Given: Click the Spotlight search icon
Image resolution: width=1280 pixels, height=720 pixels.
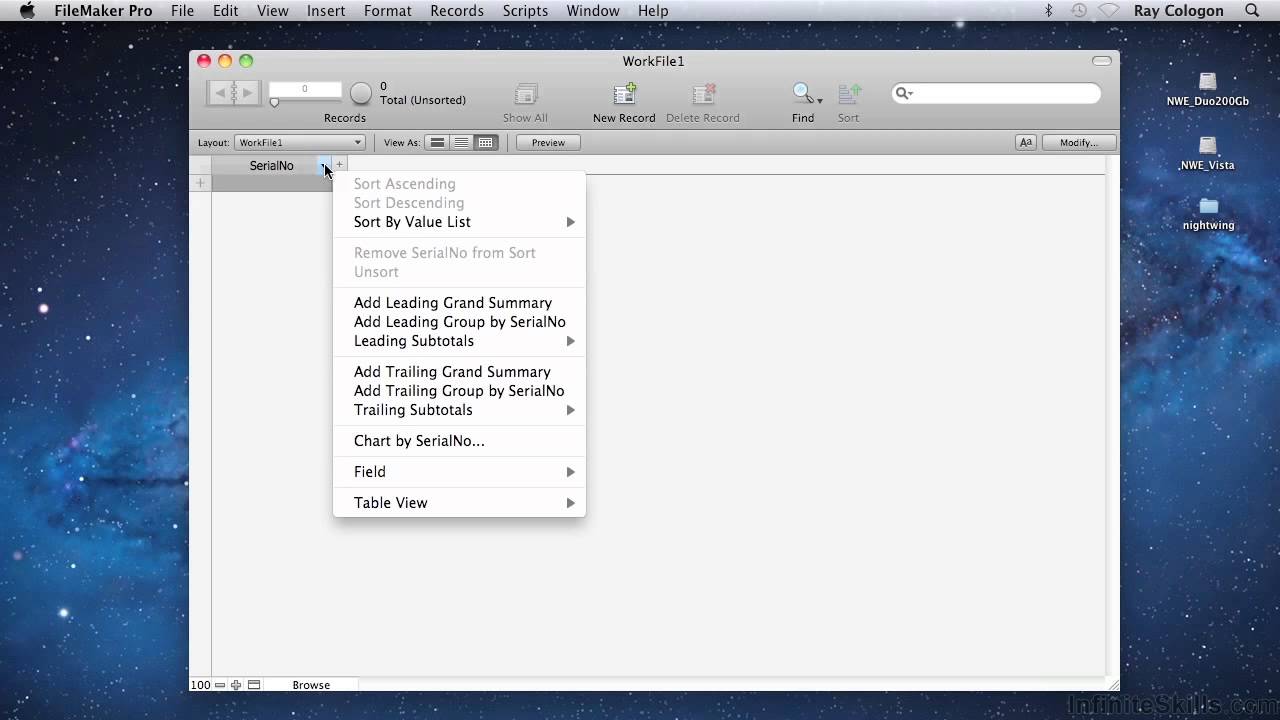Looking at the screenshot, I should coord(1252,11).
